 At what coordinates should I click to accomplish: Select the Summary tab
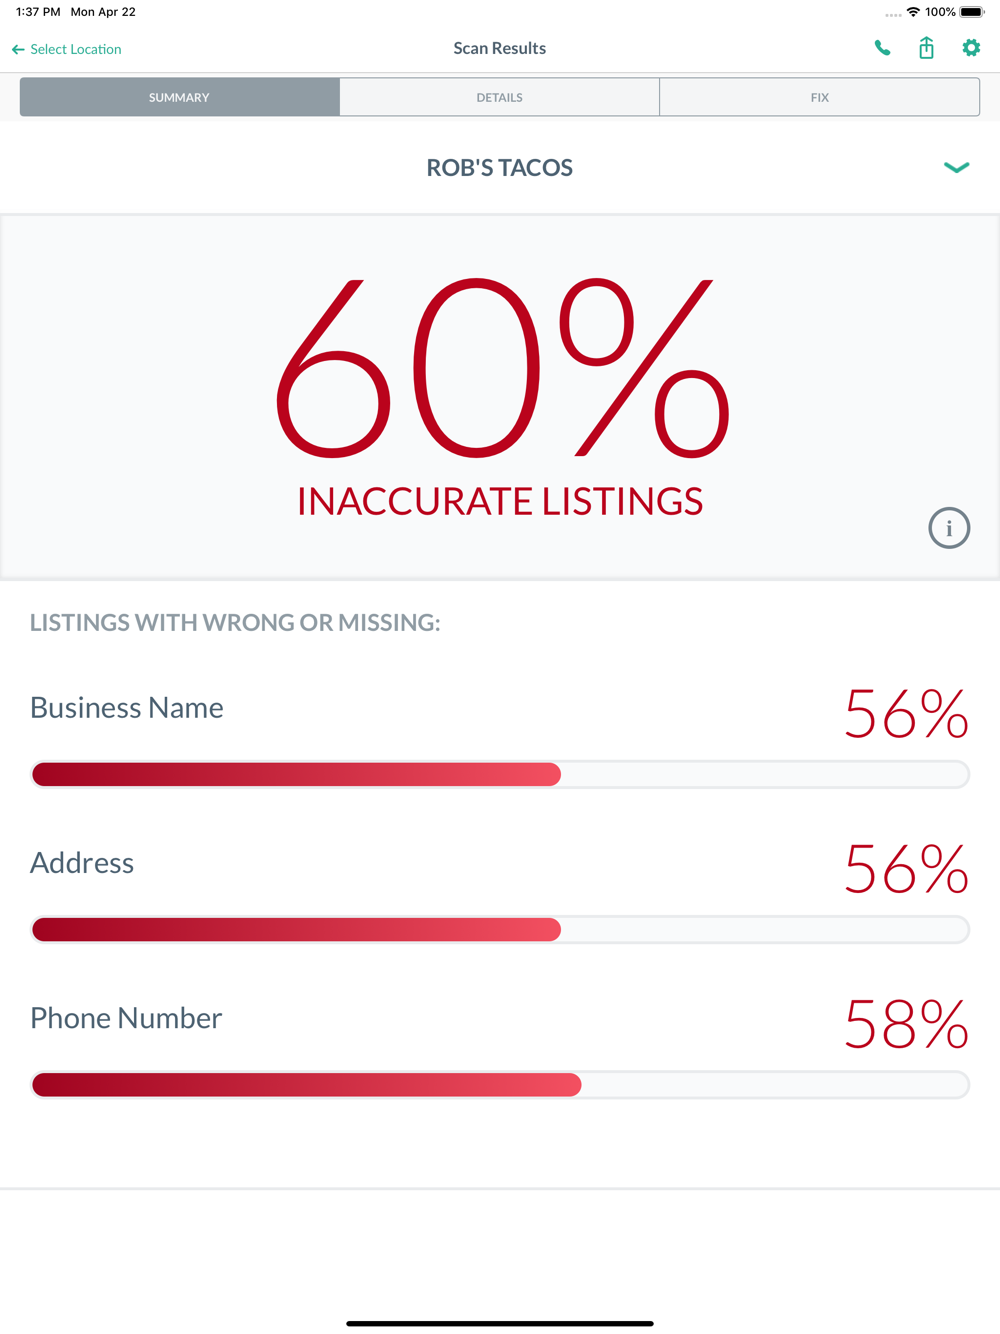click(x=180, y=97)
